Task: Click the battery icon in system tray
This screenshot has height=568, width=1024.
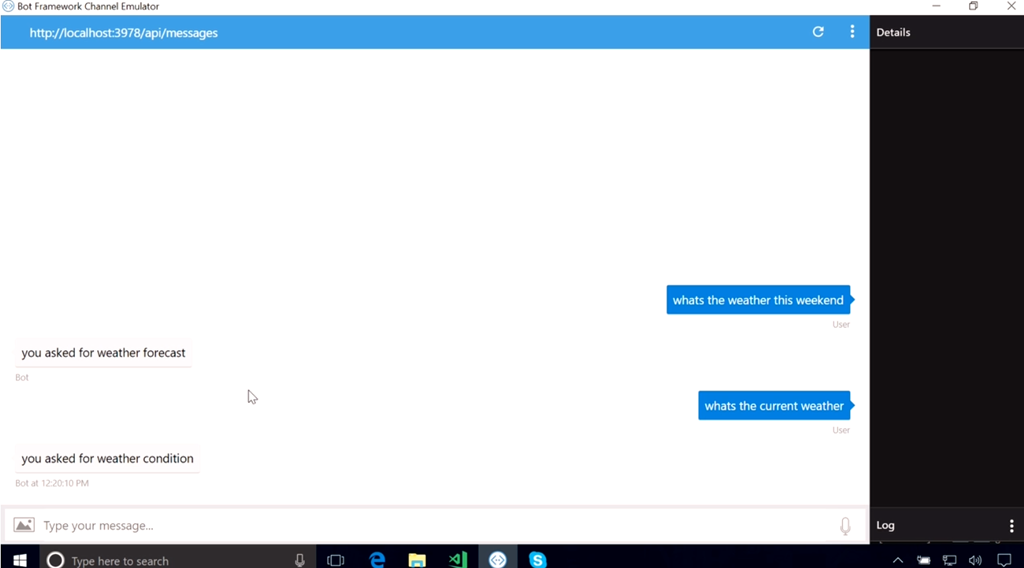Action: (923, 560)
